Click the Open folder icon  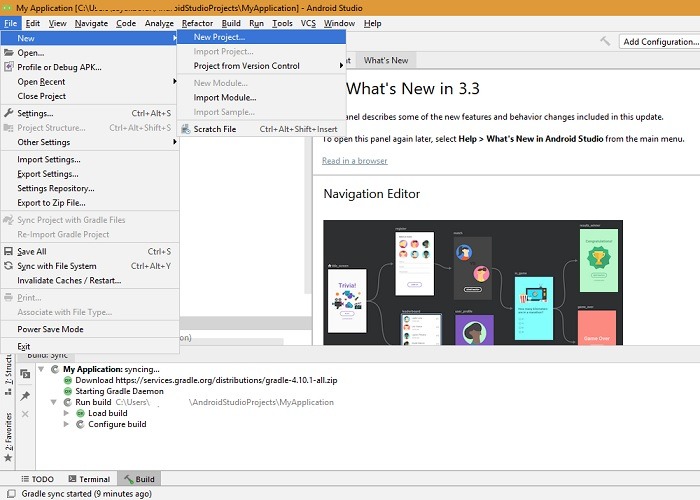click(x=8, y=53)
